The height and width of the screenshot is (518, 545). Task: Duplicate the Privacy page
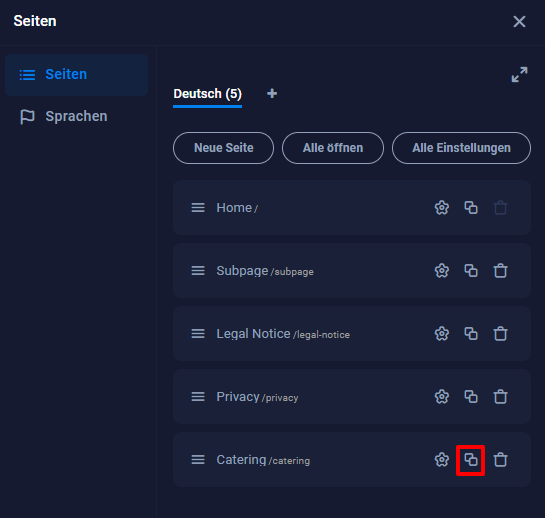click(x=471, y=397)
